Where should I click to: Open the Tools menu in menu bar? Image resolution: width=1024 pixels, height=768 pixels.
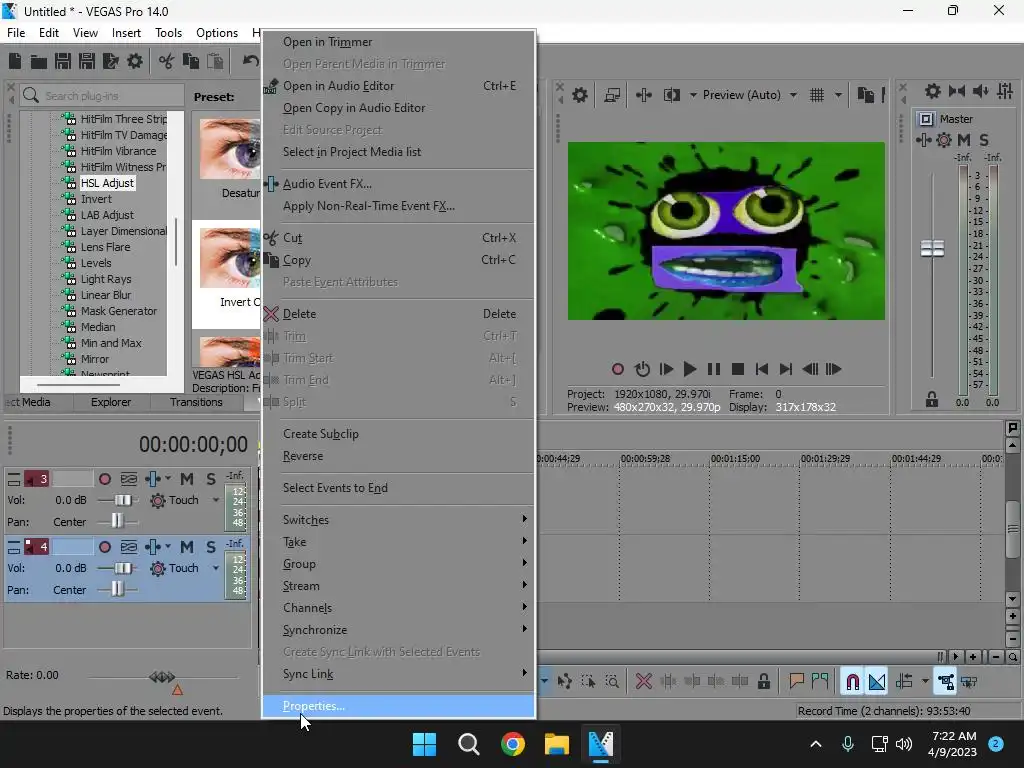[x=168, y=33]
